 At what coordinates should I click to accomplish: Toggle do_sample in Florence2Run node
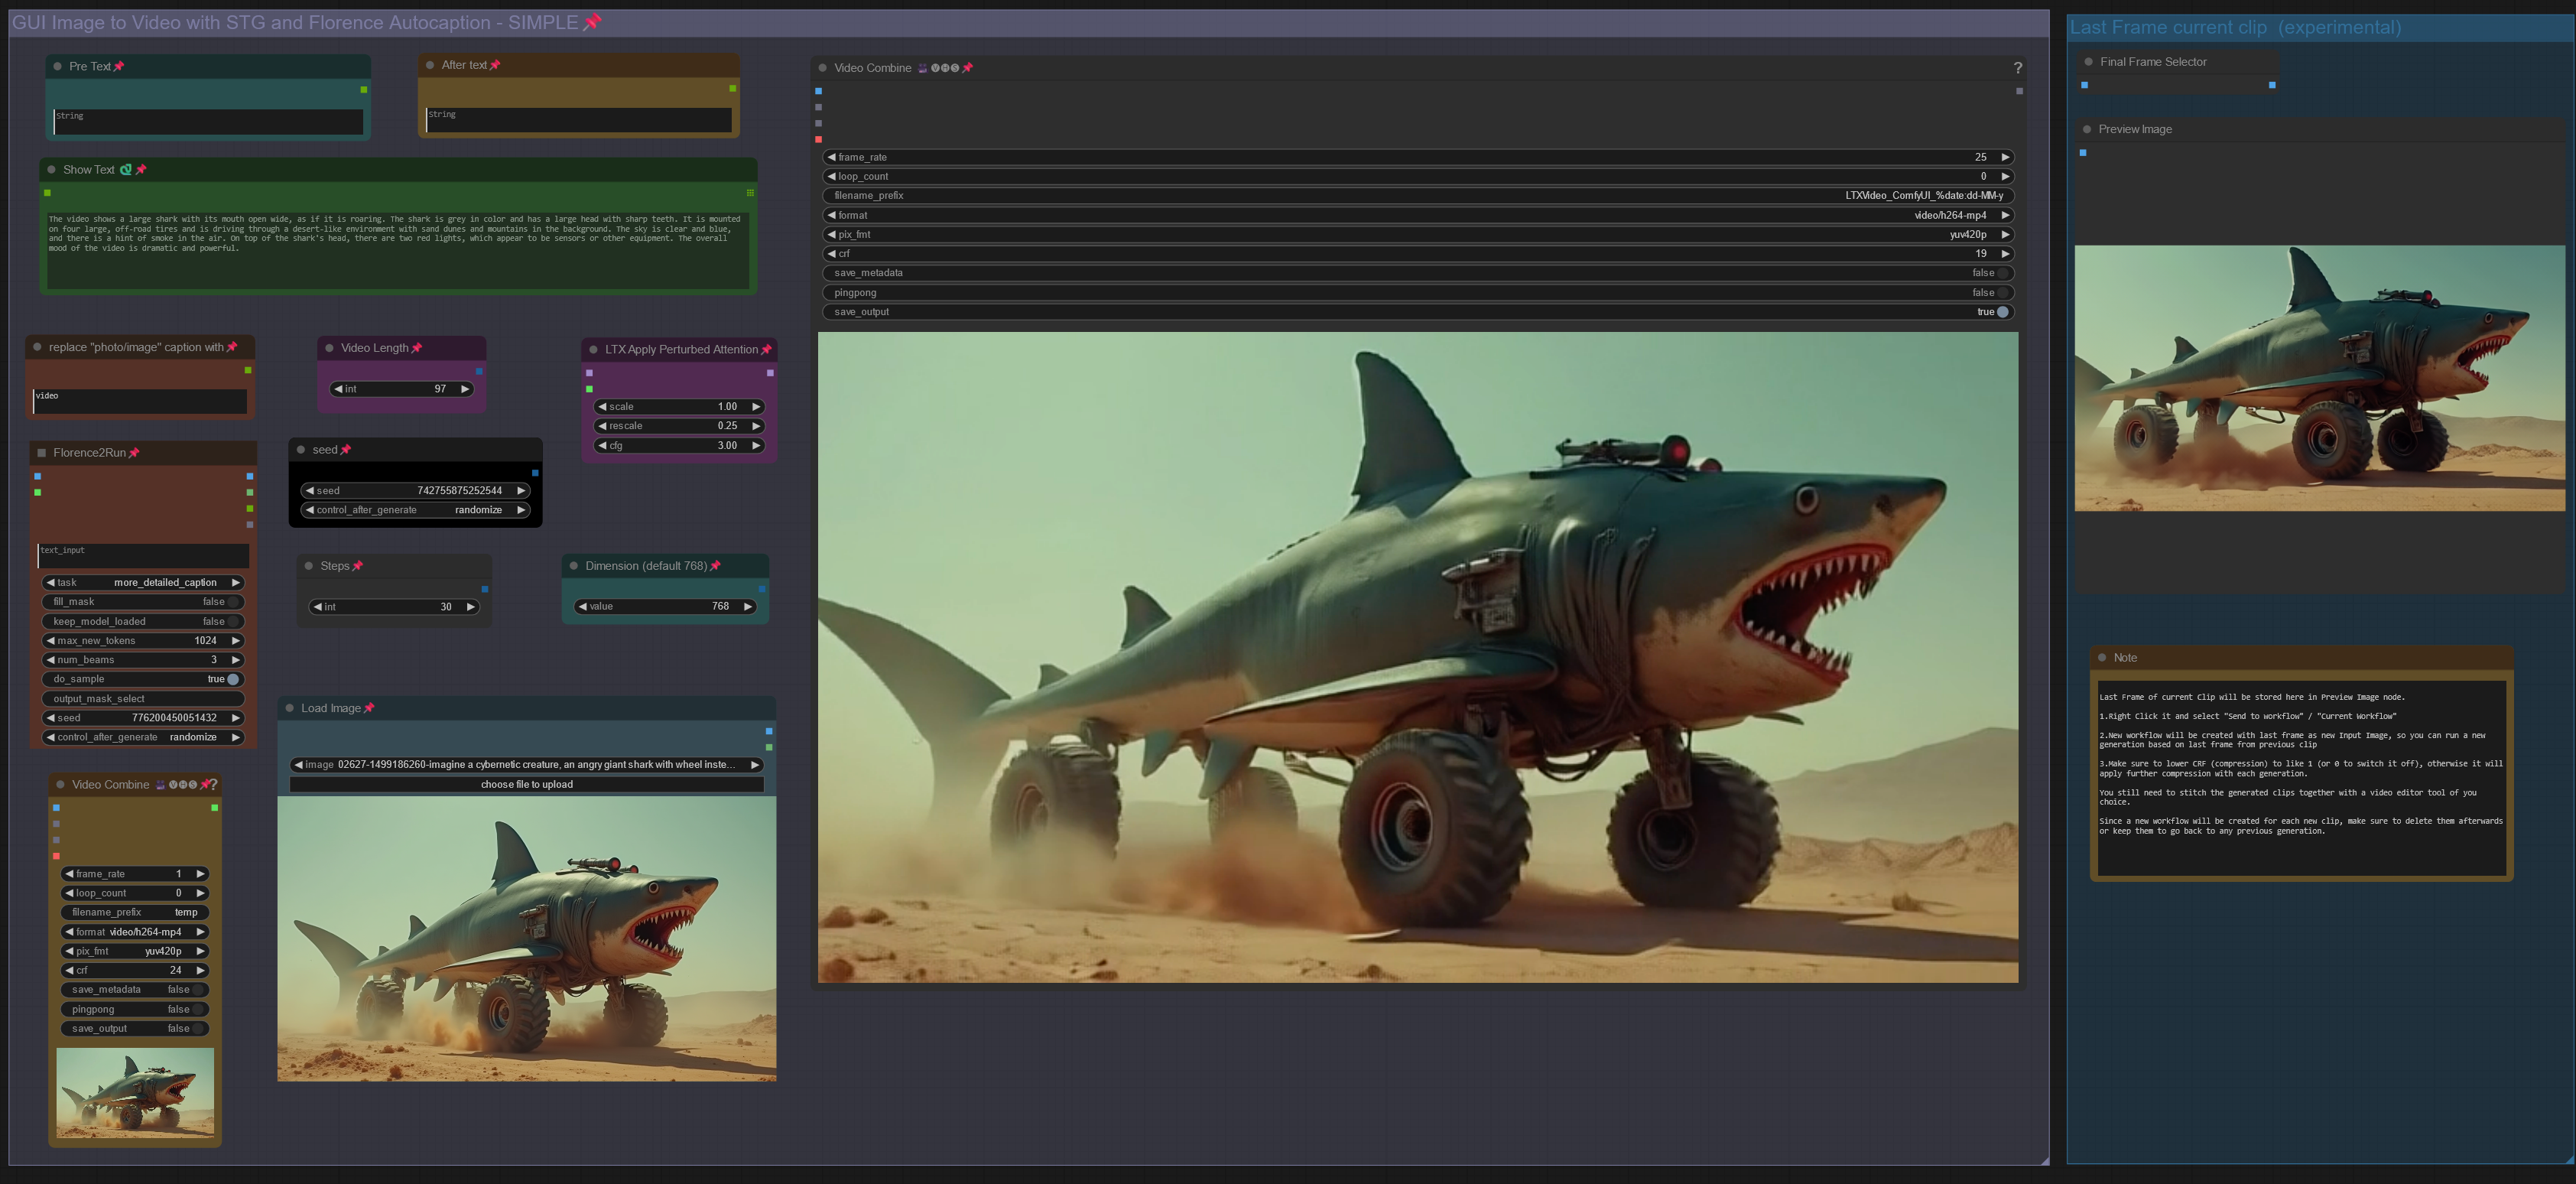click(x=233, y=679)
